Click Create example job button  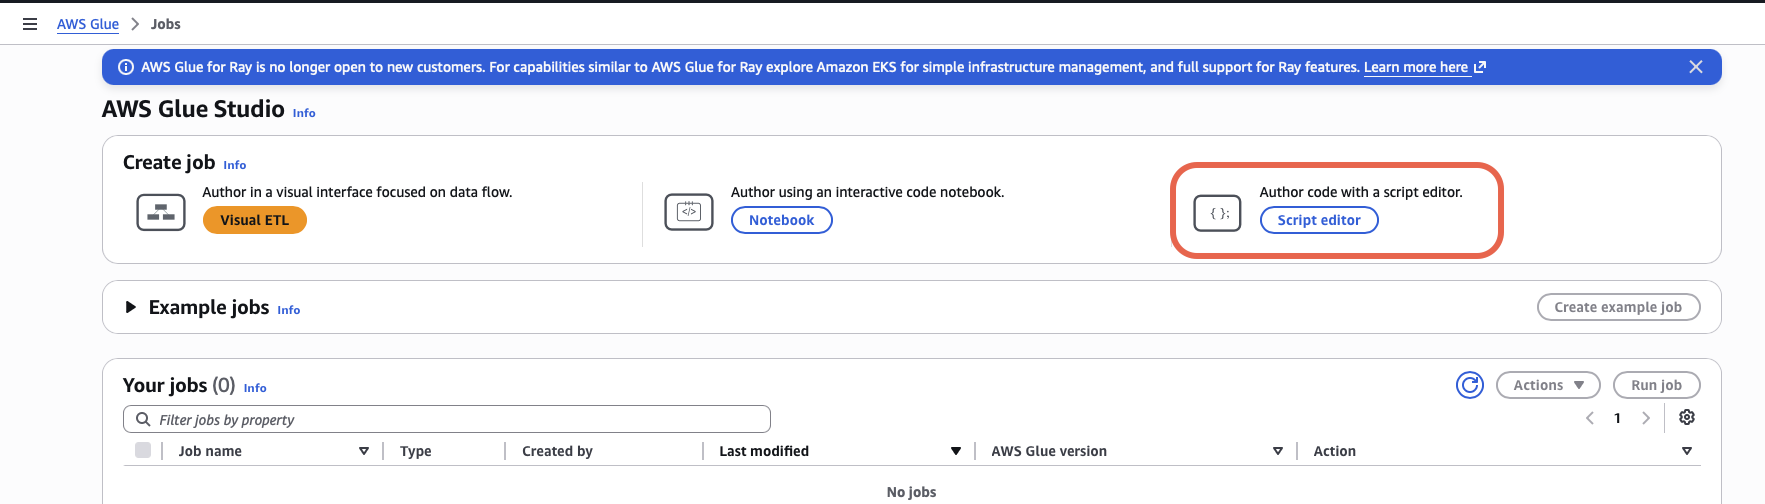1618,307
